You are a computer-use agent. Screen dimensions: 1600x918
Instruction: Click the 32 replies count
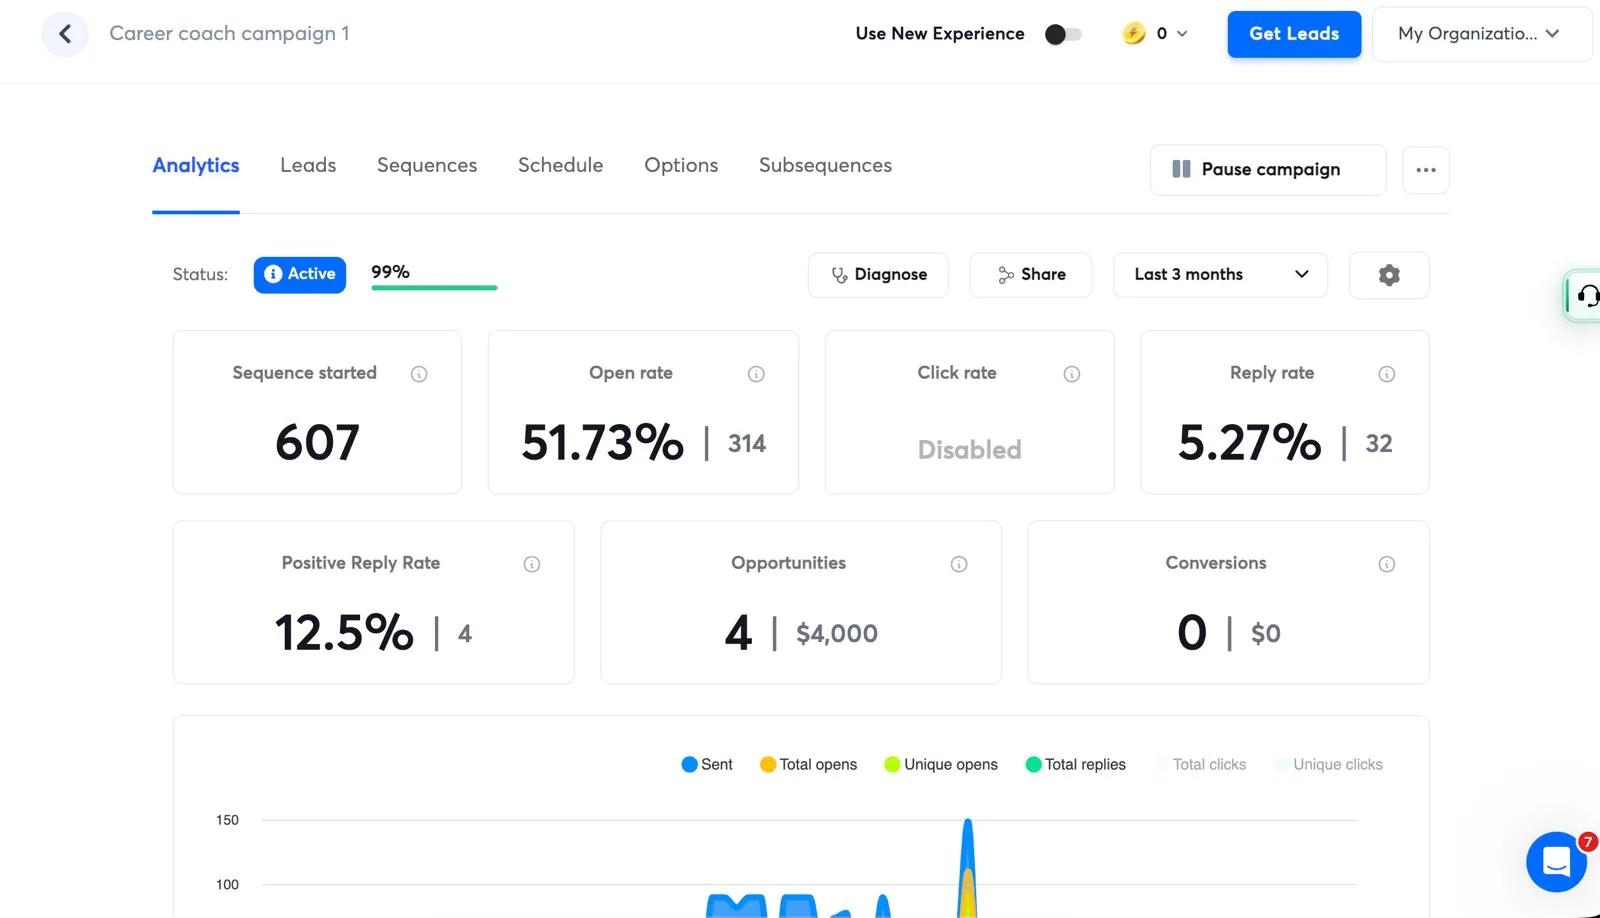pos(1379,443)
